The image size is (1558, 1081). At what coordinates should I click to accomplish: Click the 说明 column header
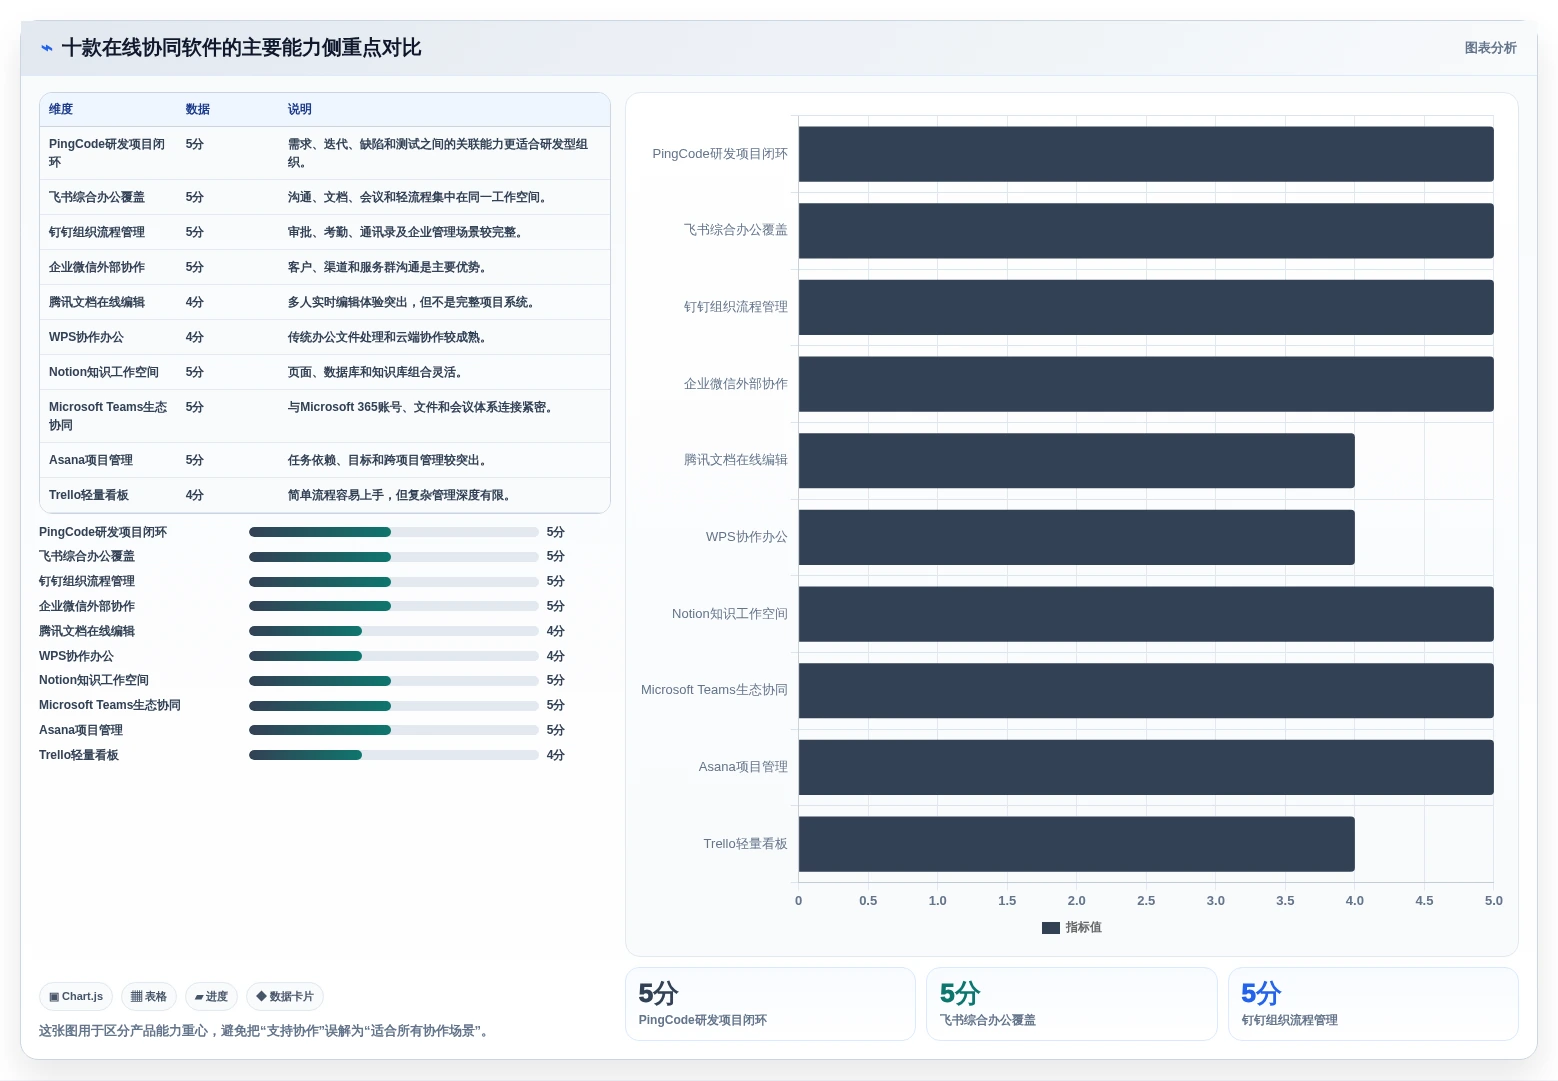300,109
